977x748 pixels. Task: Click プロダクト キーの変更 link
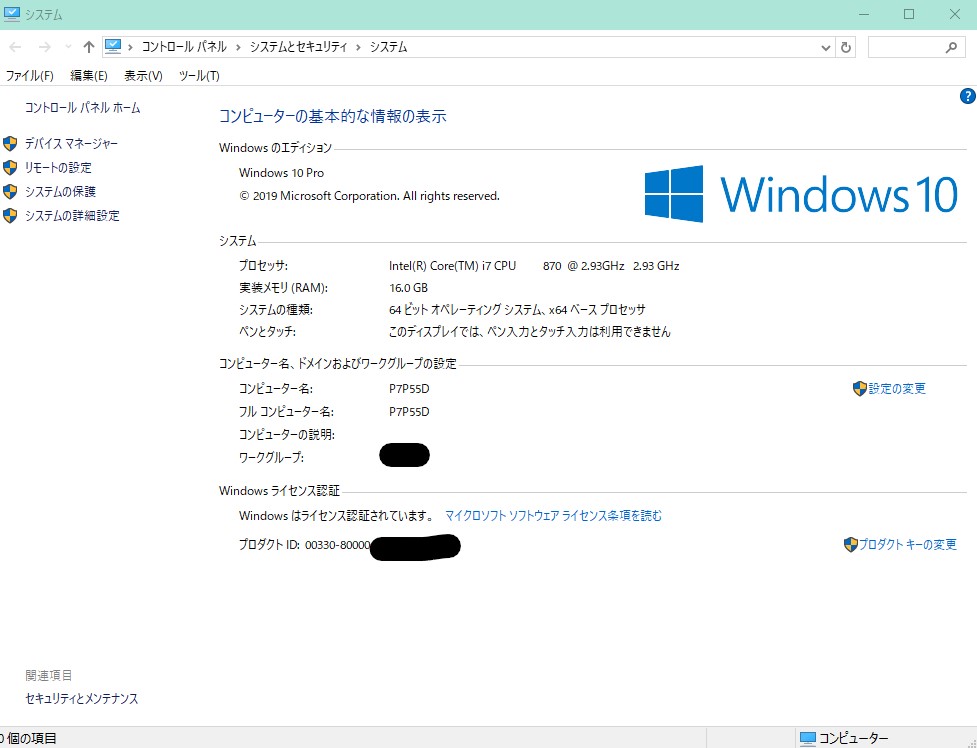[907, 545]
